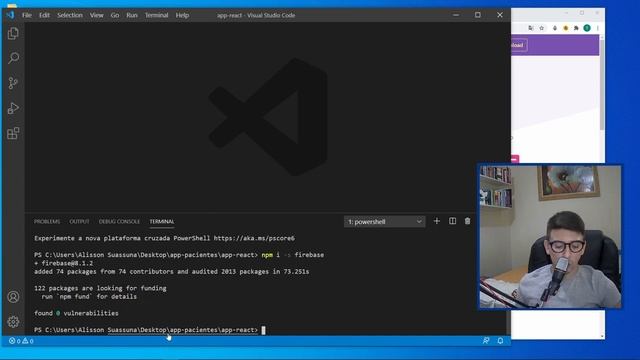Click the 'run `npm fund` for details' line
Screen dimensions: 640x360
[89, 297]
